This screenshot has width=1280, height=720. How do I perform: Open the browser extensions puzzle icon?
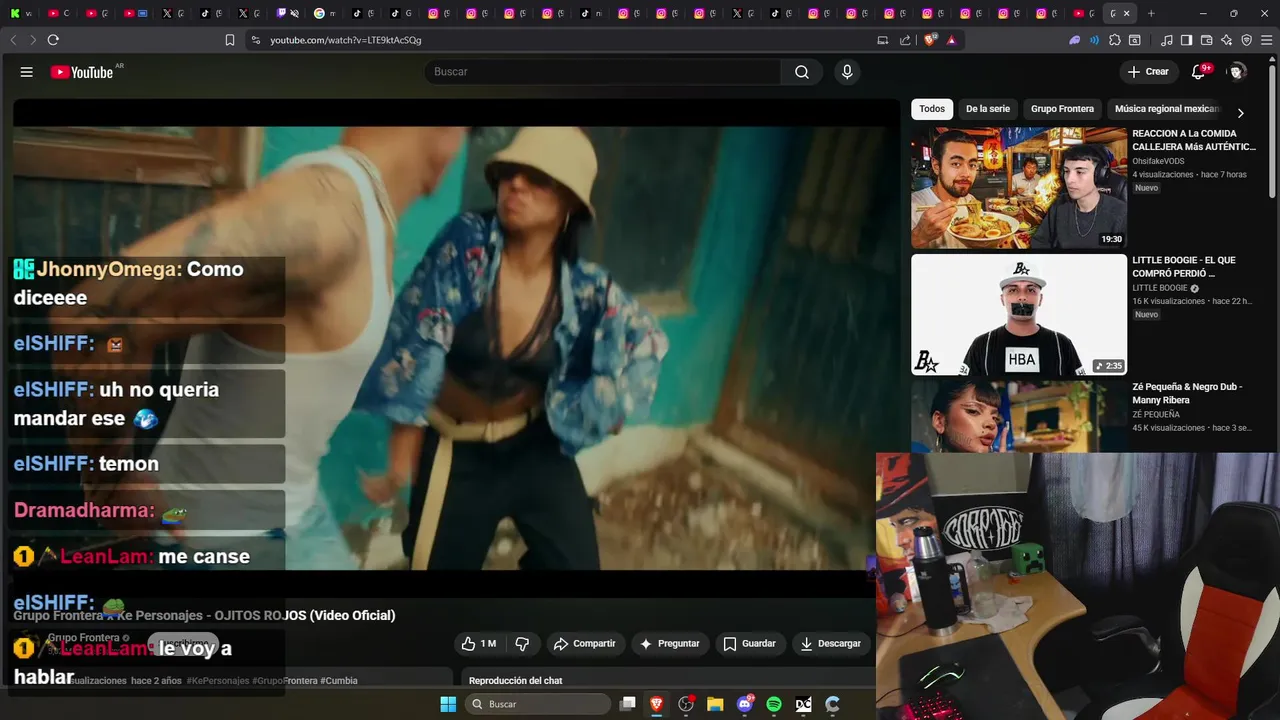(x=1115, y=40)
